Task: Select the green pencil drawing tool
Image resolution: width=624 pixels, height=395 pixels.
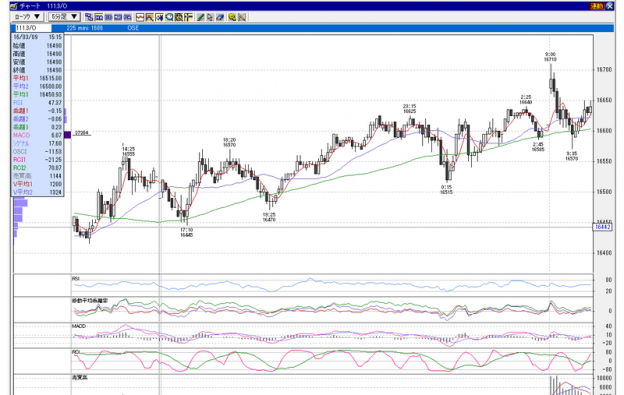Action: 200,17
